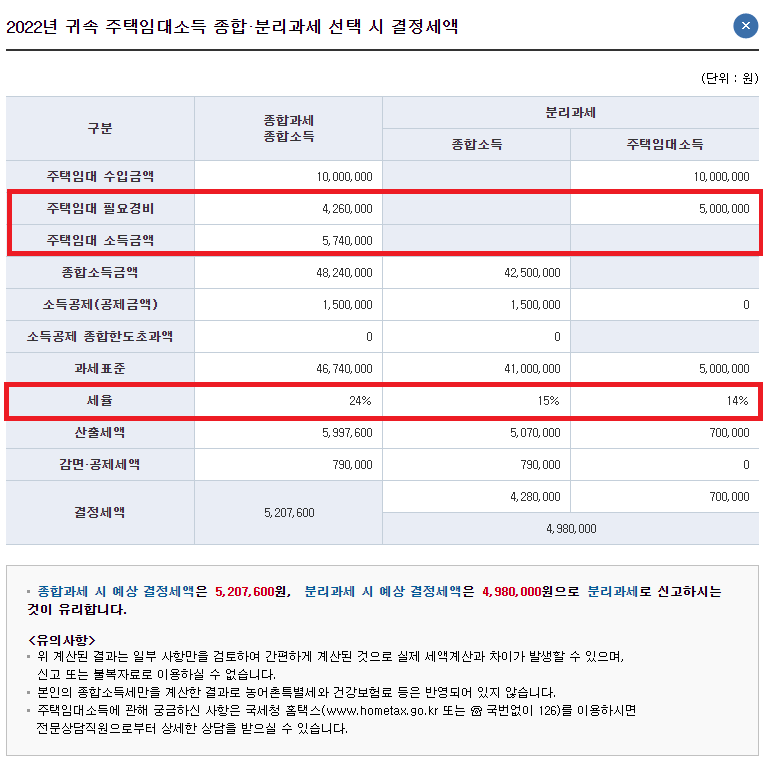
Task: Select the 42,500,000 종합소득금액 value
Action: tap(532, 273)
